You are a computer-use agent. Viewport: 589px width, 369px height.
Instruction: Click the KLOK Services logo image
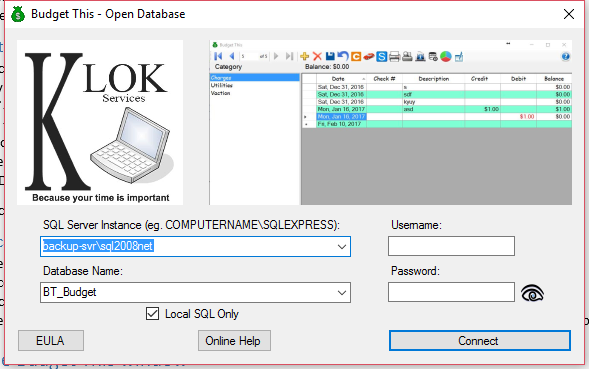click(x=100, y=122)
